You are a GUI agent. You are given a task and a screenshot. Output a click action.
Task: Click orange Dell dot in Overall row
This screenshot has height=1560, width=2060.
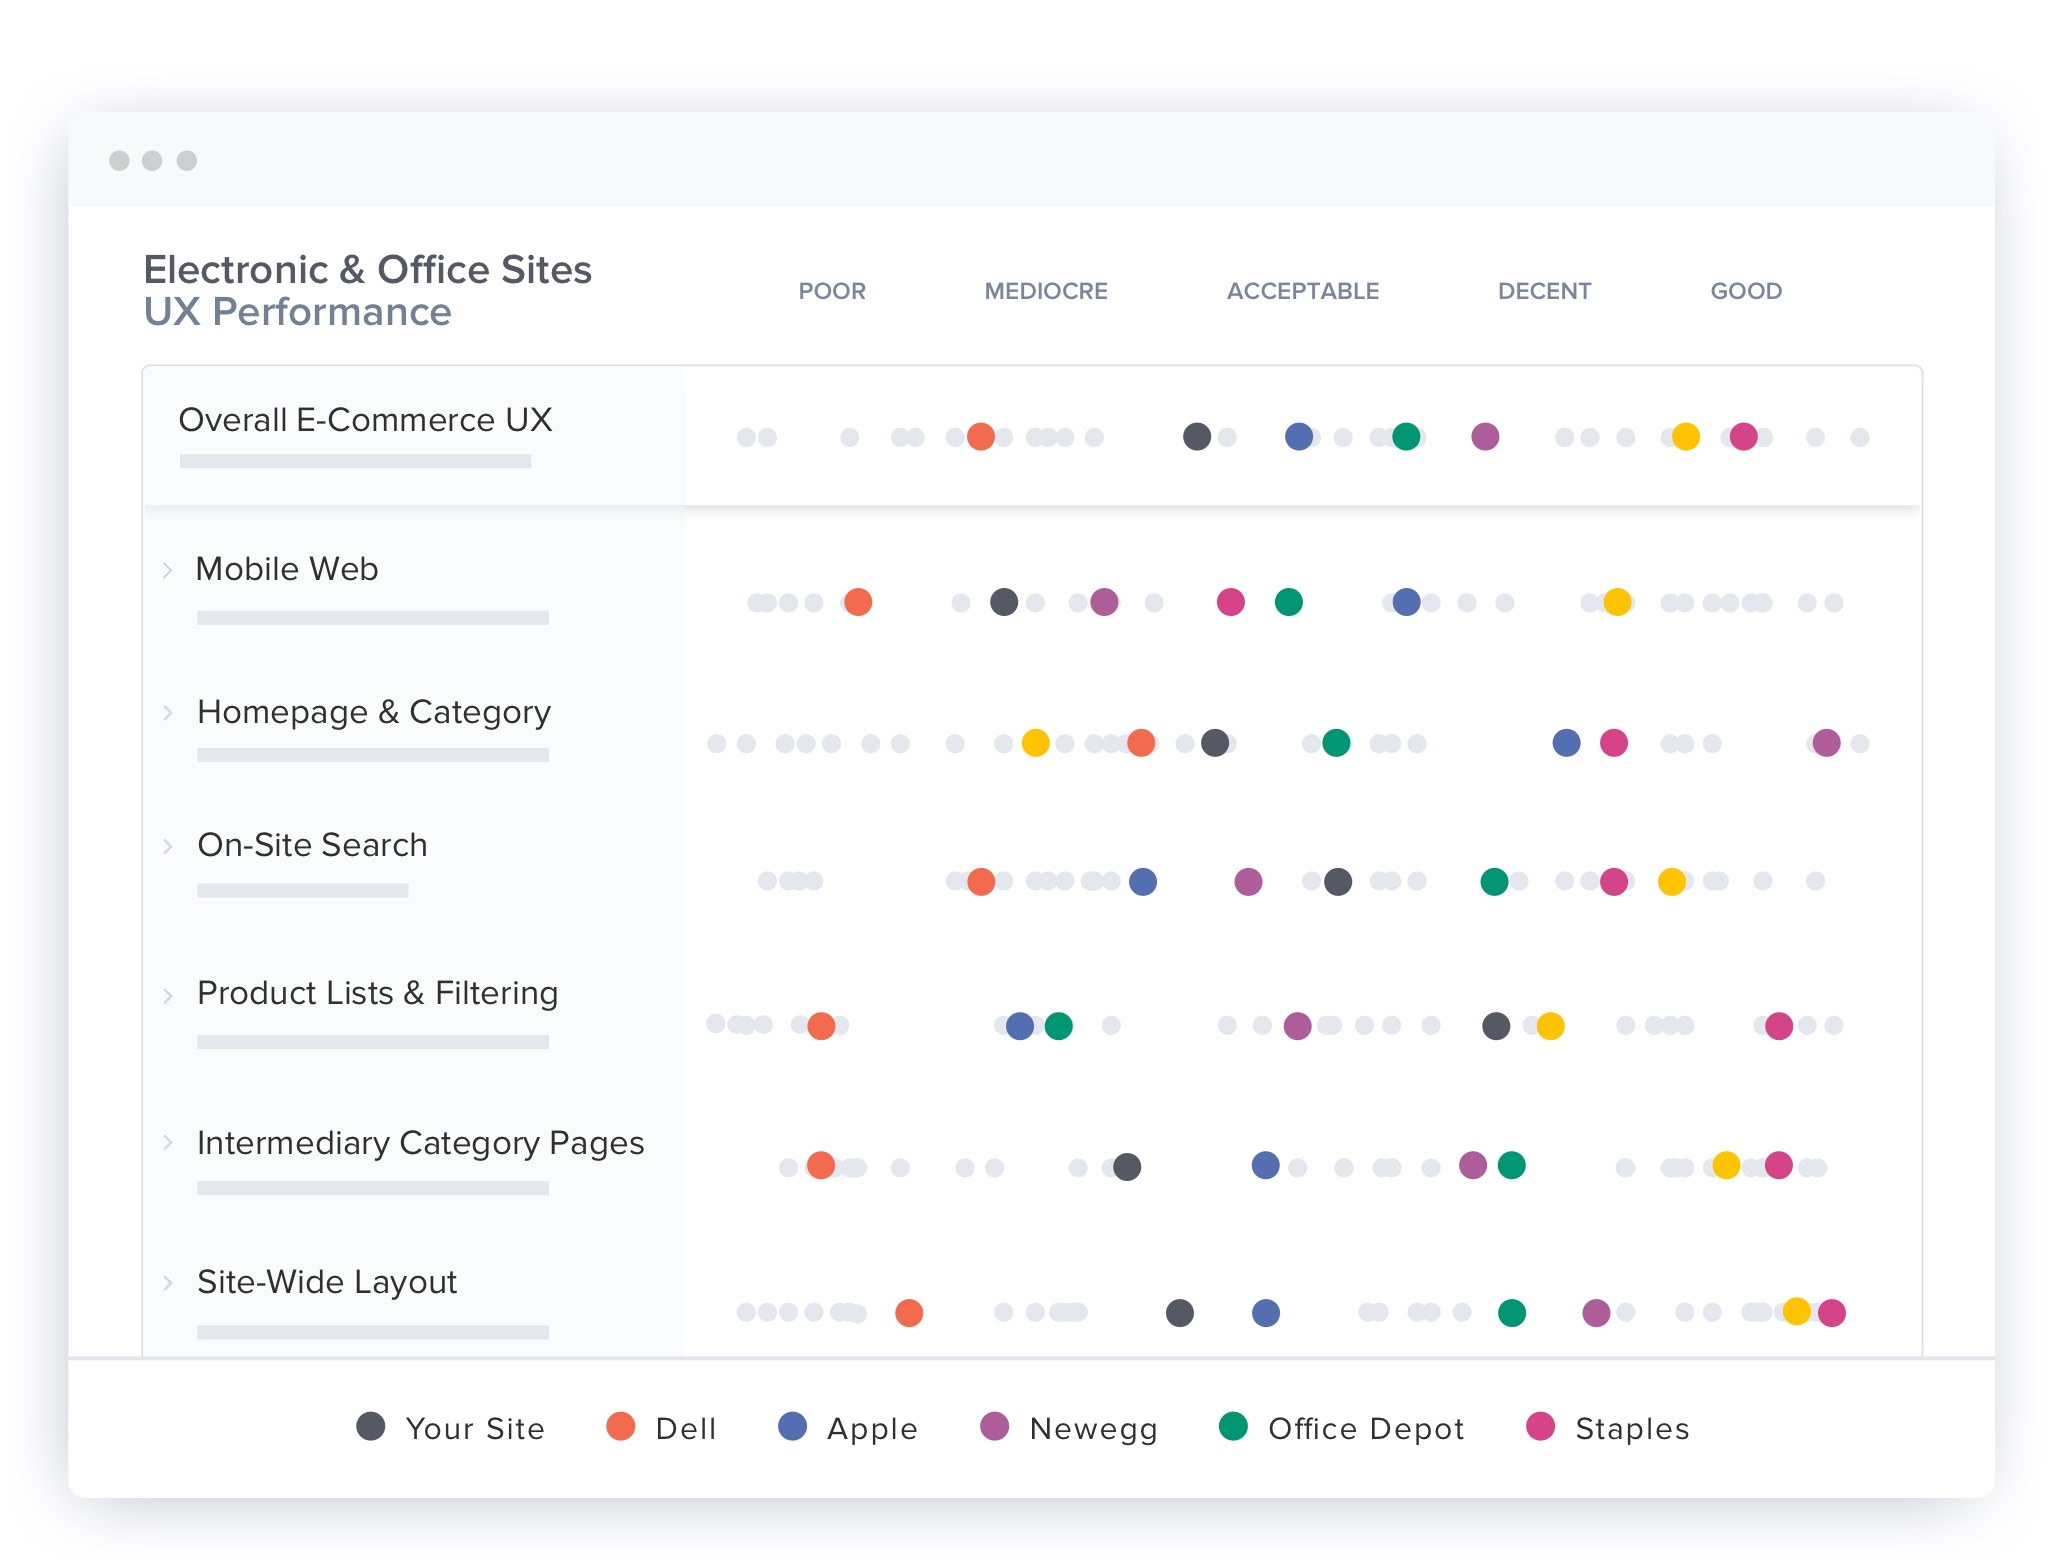[981, 437]
